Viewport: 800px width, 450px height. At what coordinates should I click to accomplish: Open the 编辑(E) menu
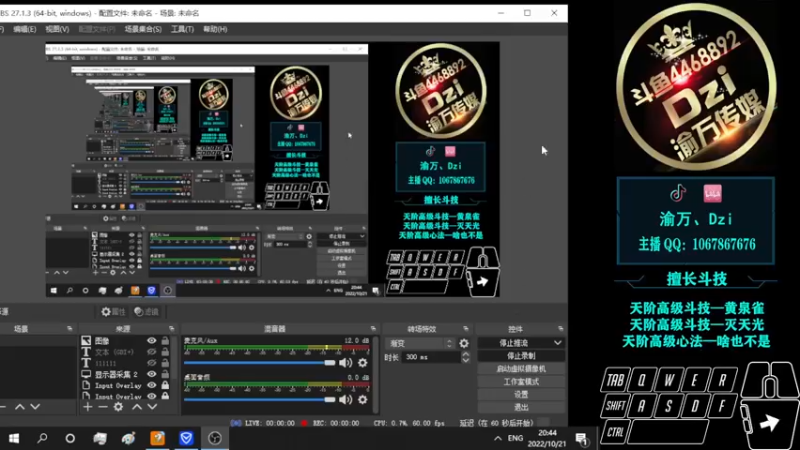(24, 29)
